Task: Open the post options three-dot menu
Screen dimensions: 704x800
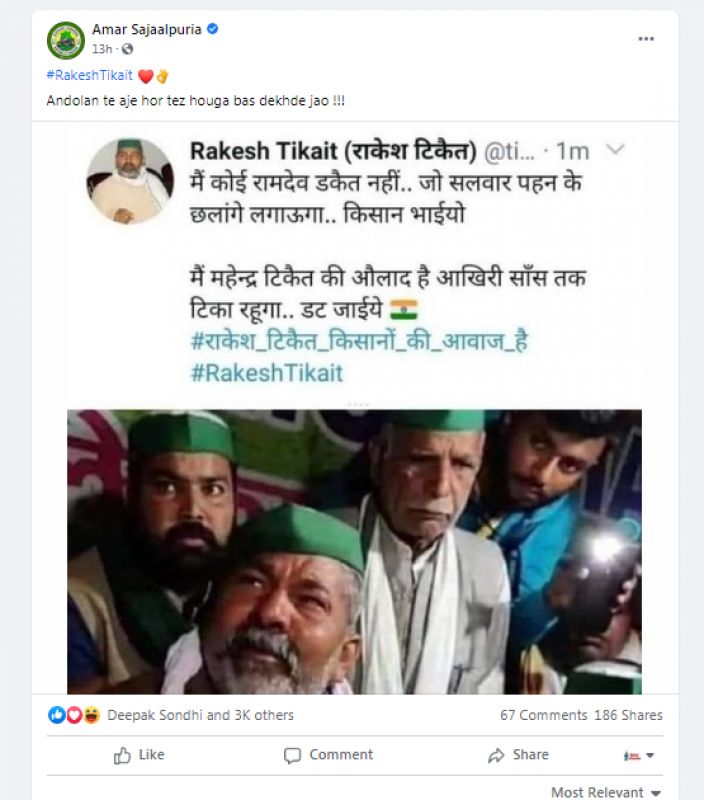Action: click(x=646, y=38)
